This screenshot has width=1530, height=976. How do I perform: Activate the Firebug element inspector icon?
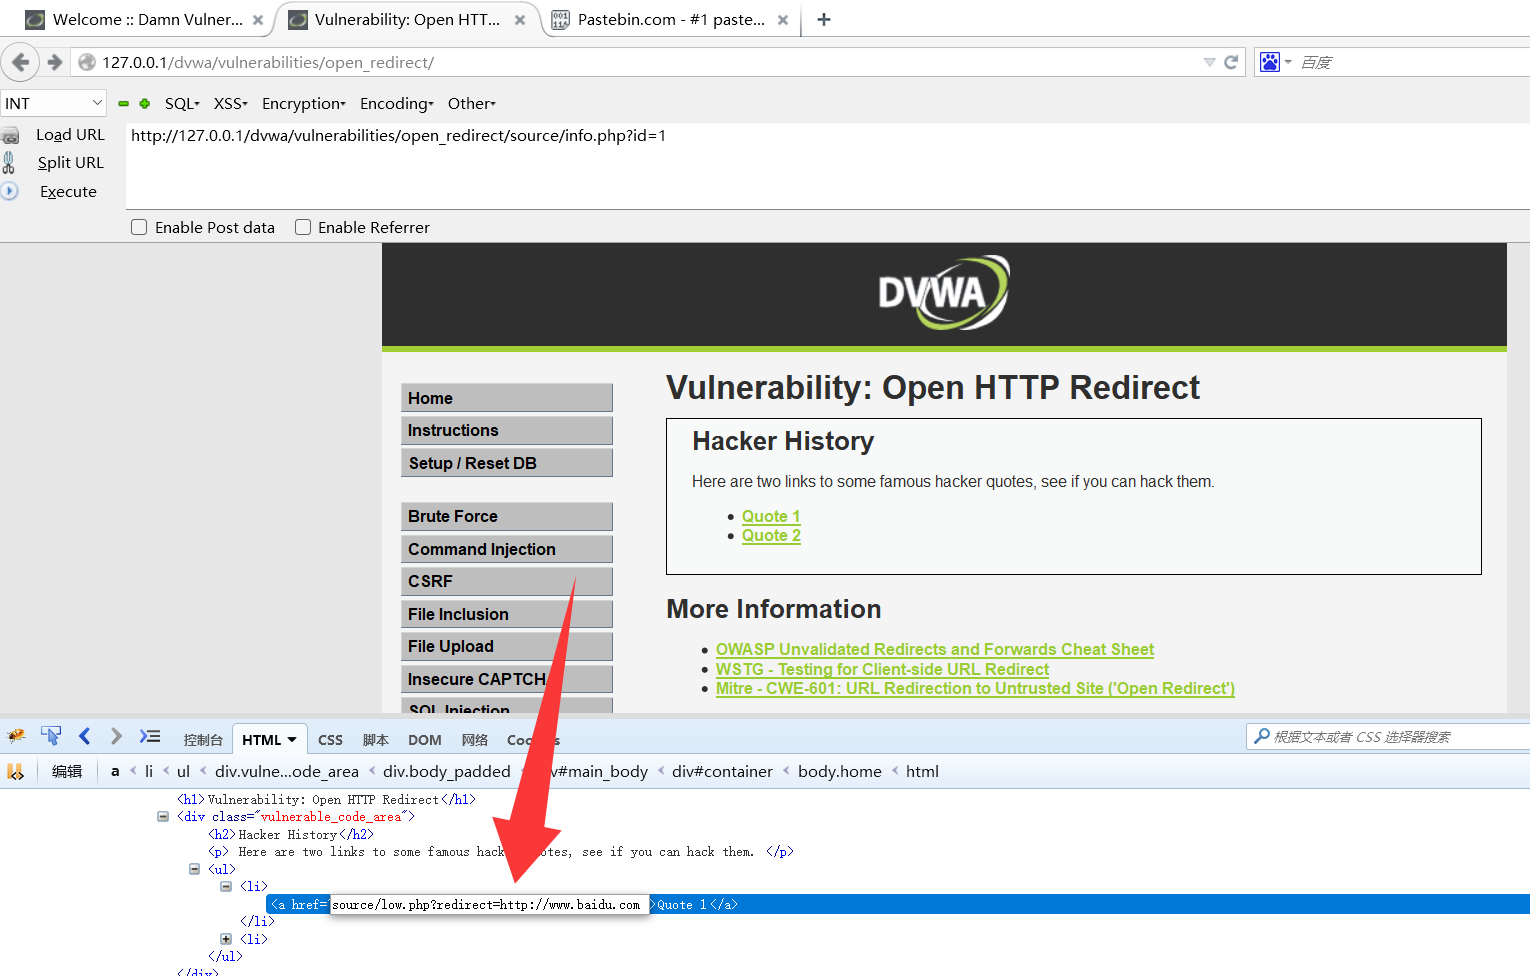point(50,736)
